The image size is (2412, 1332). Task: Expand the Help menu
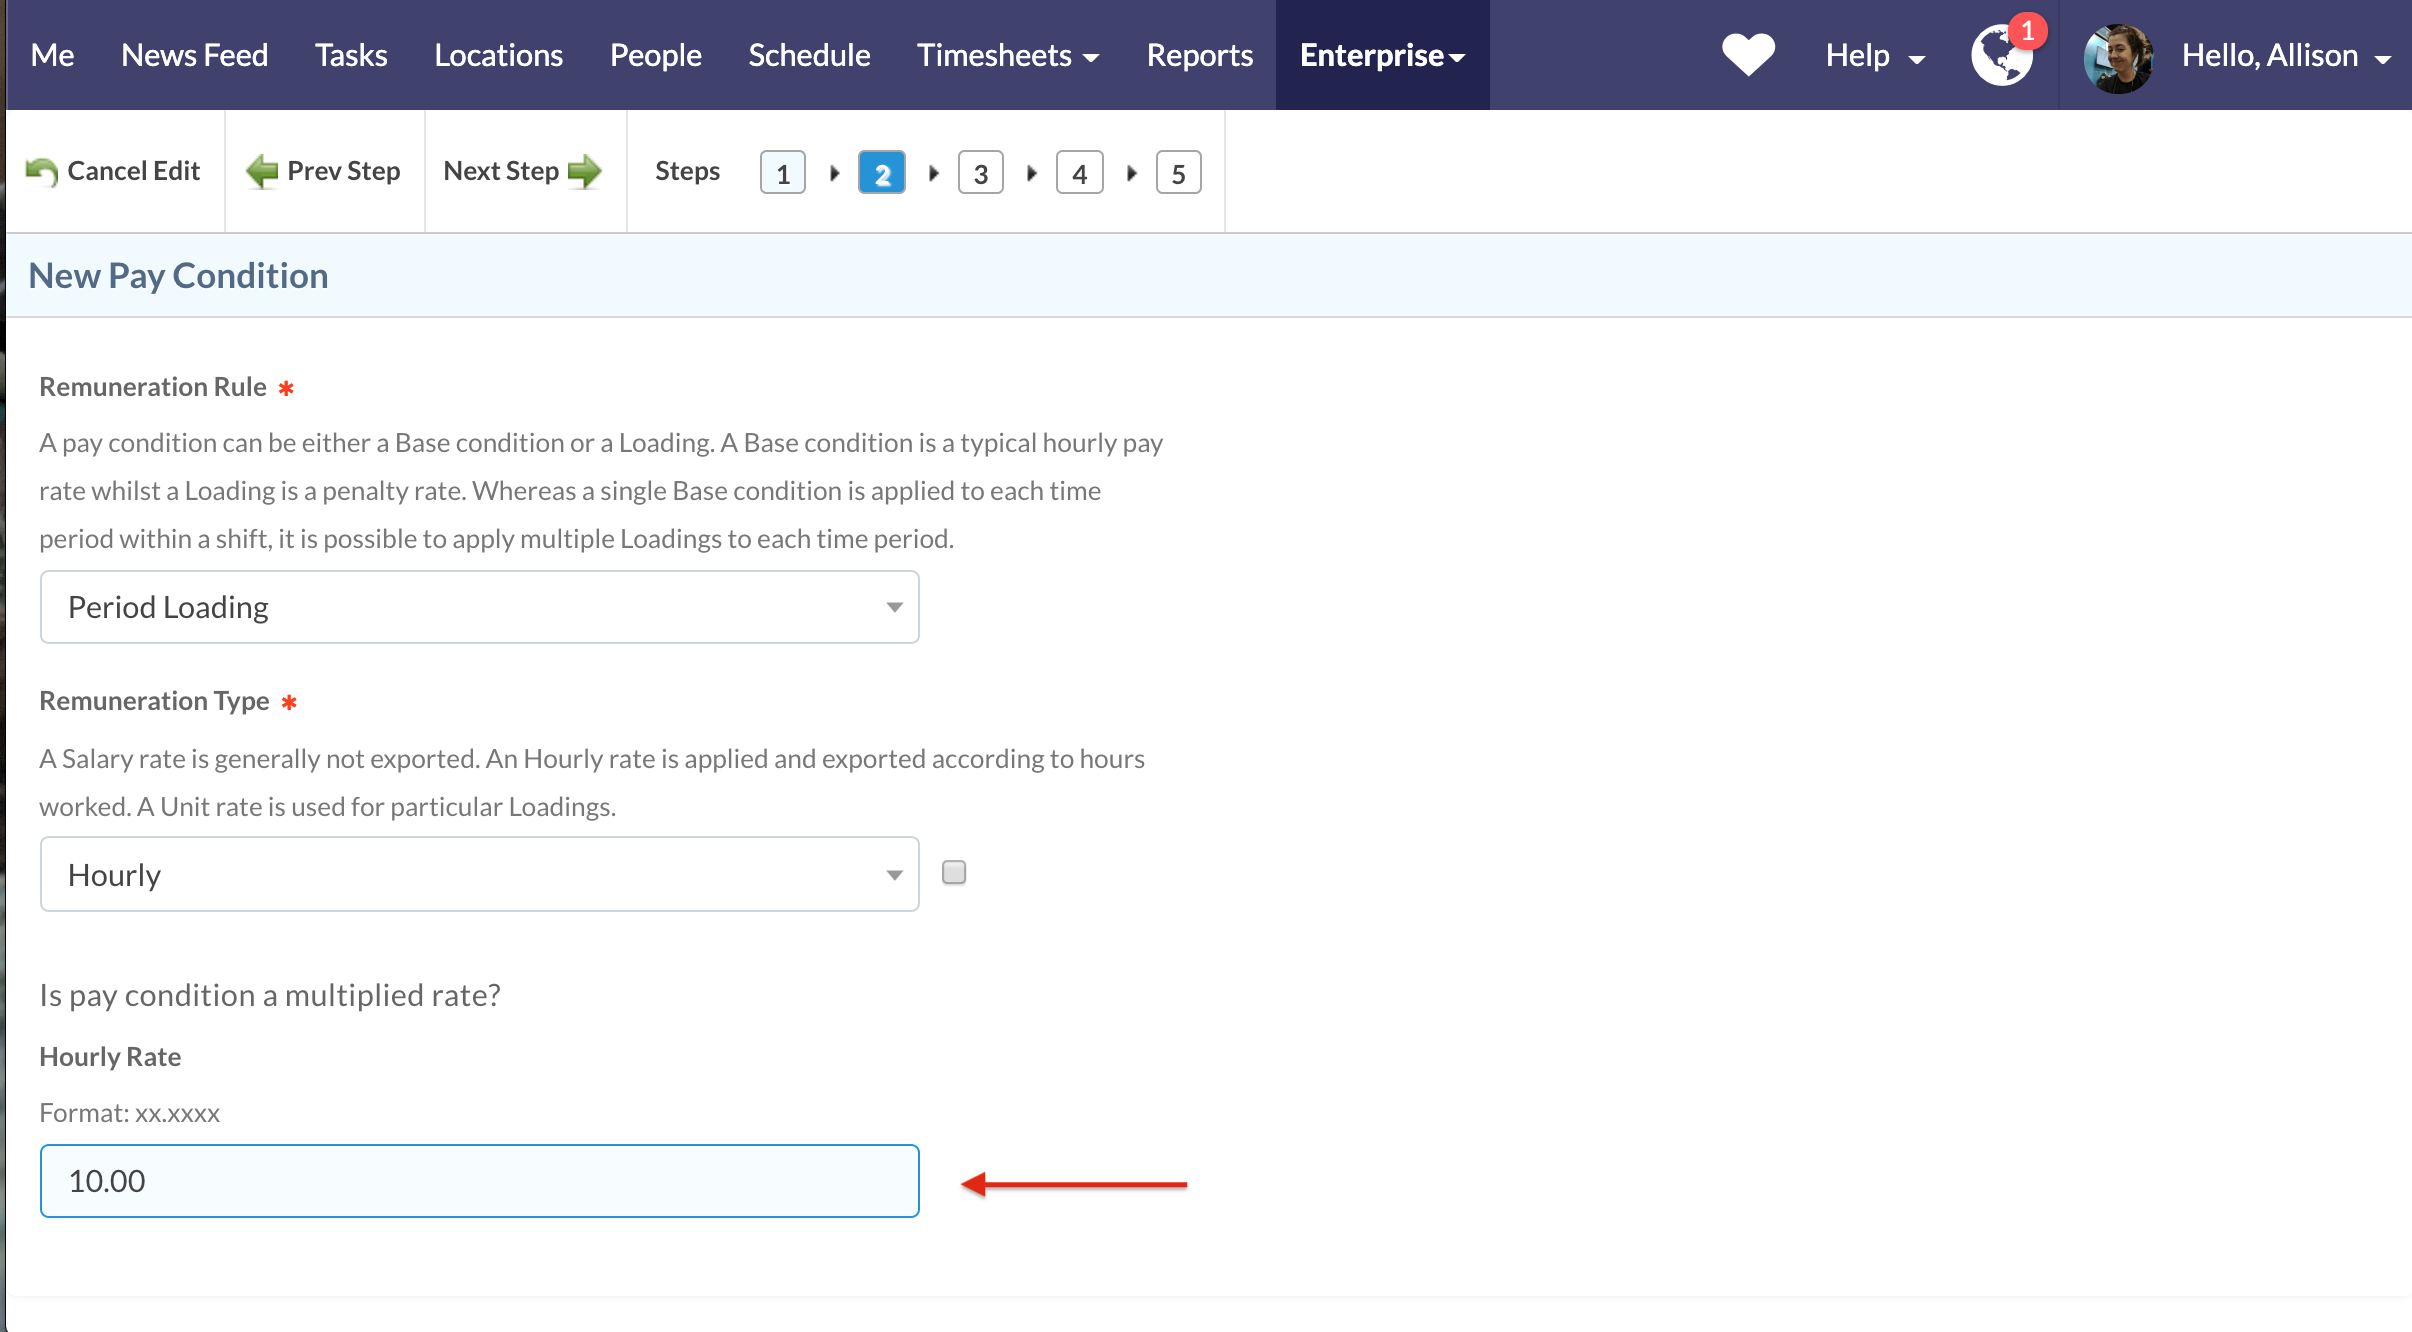[1873, 56]
